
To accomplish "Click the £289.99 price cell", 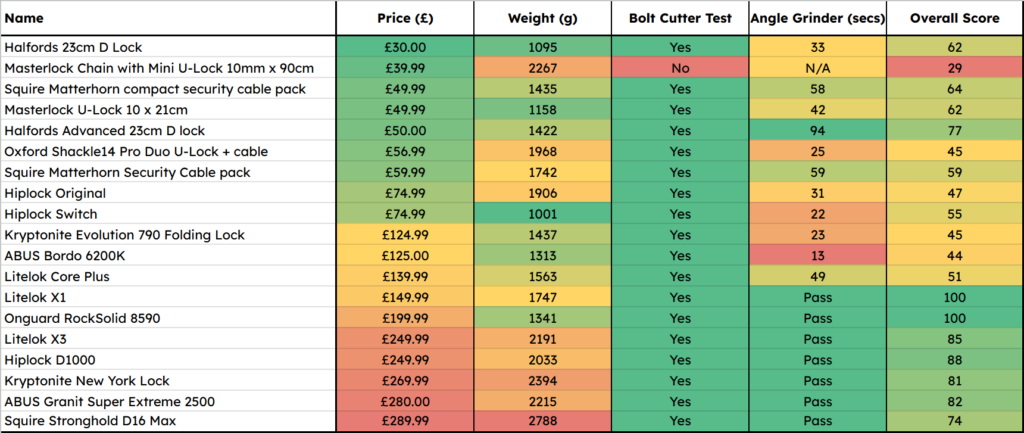I will [x=405, y=422].
